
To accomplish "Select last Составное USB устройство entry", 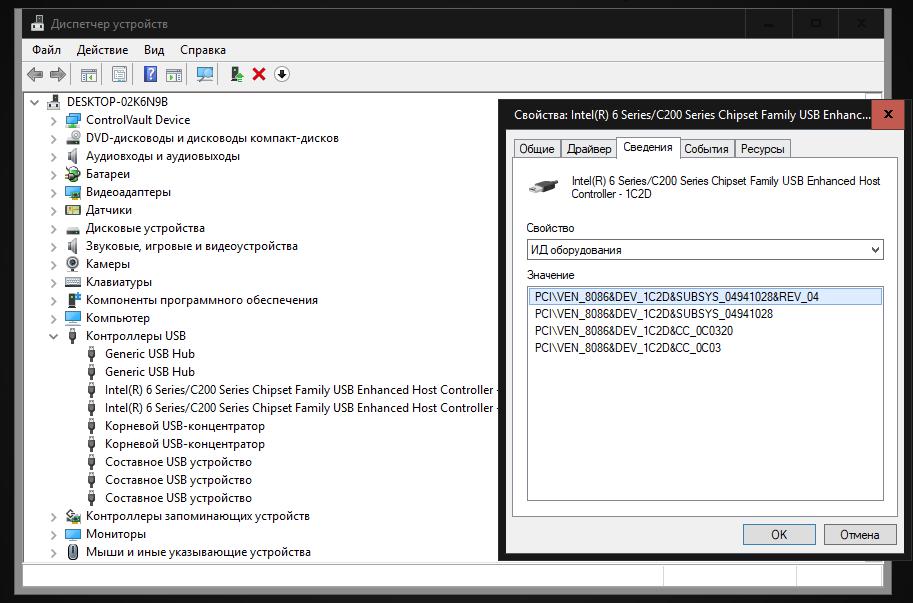I will (178, 498).
